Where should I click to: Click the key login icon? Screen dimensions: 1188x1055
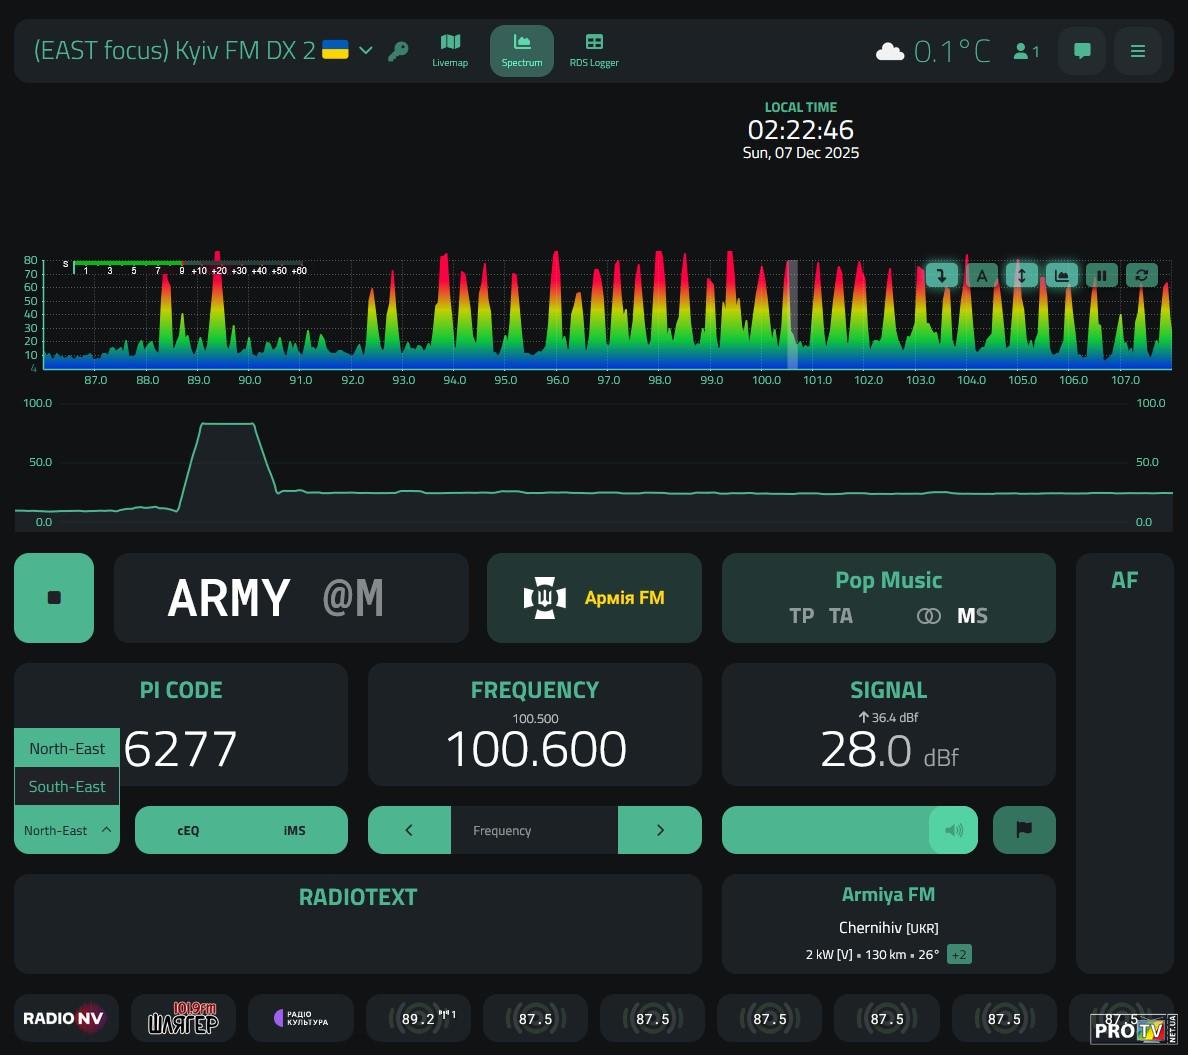coord(398,51)
